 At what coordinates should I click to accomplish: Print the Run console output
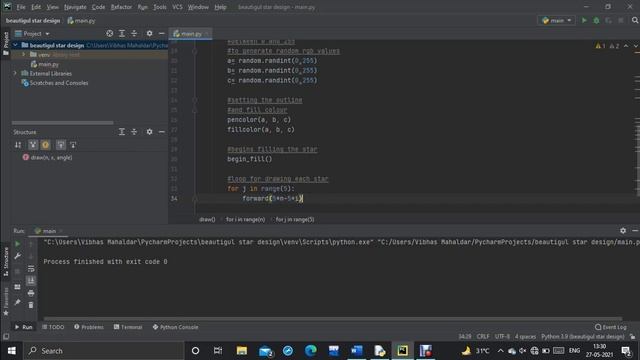click(31, 293)
